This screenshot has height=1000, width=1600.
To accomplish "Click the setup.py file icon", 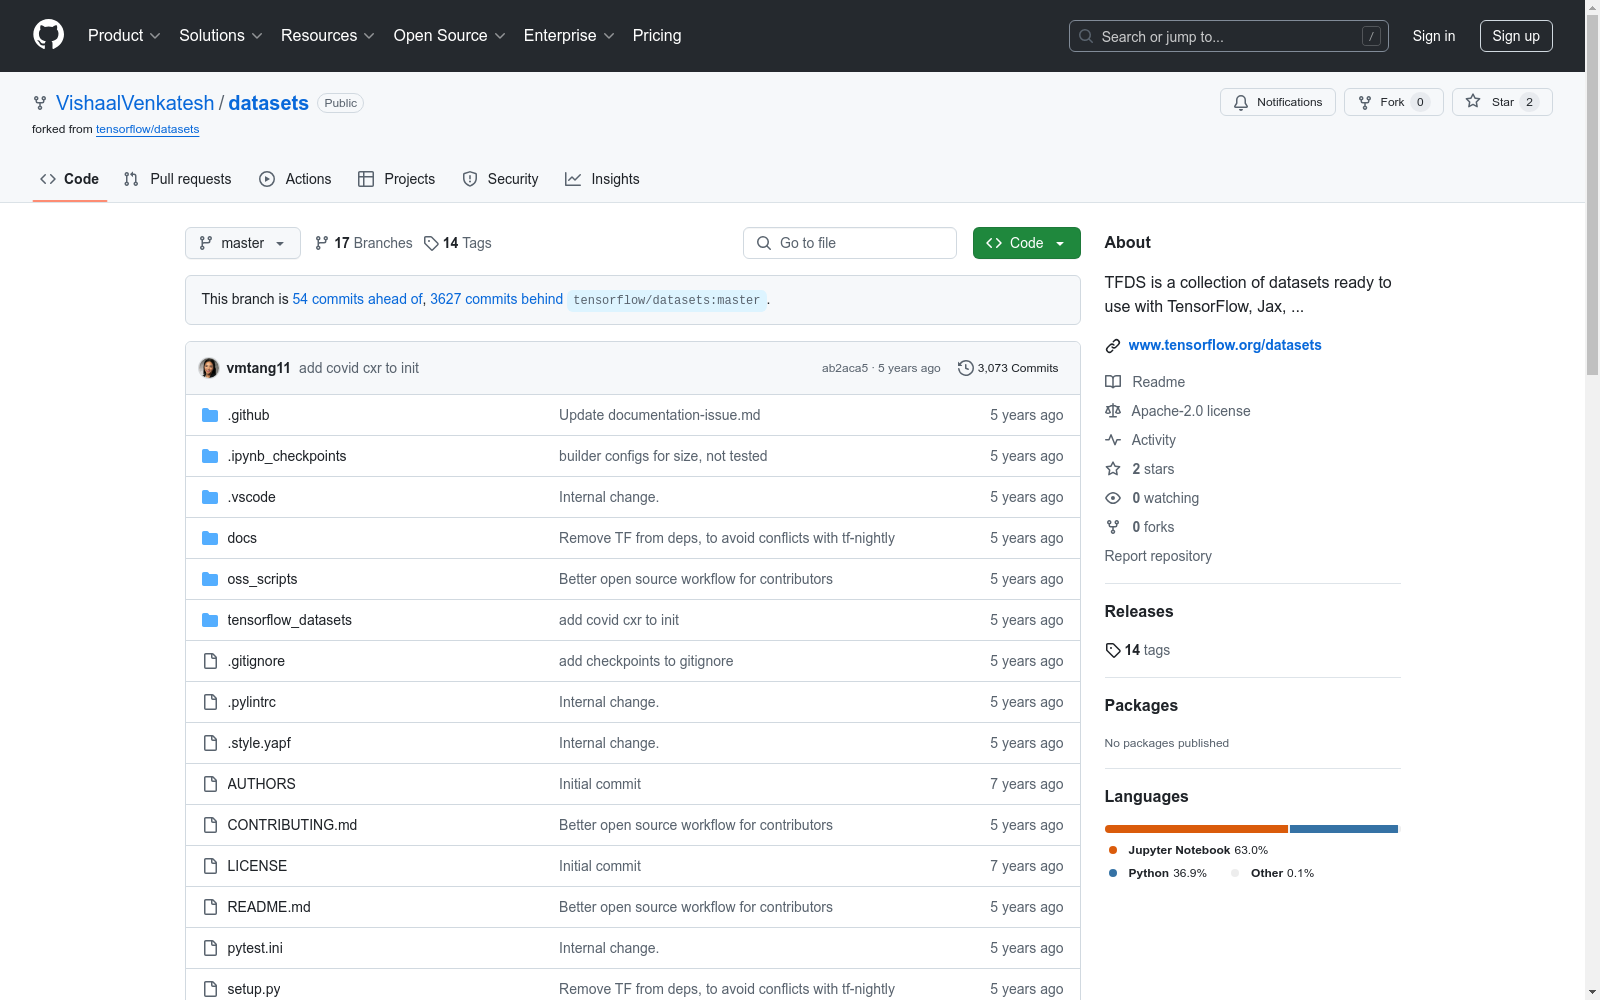I will 210,989.
